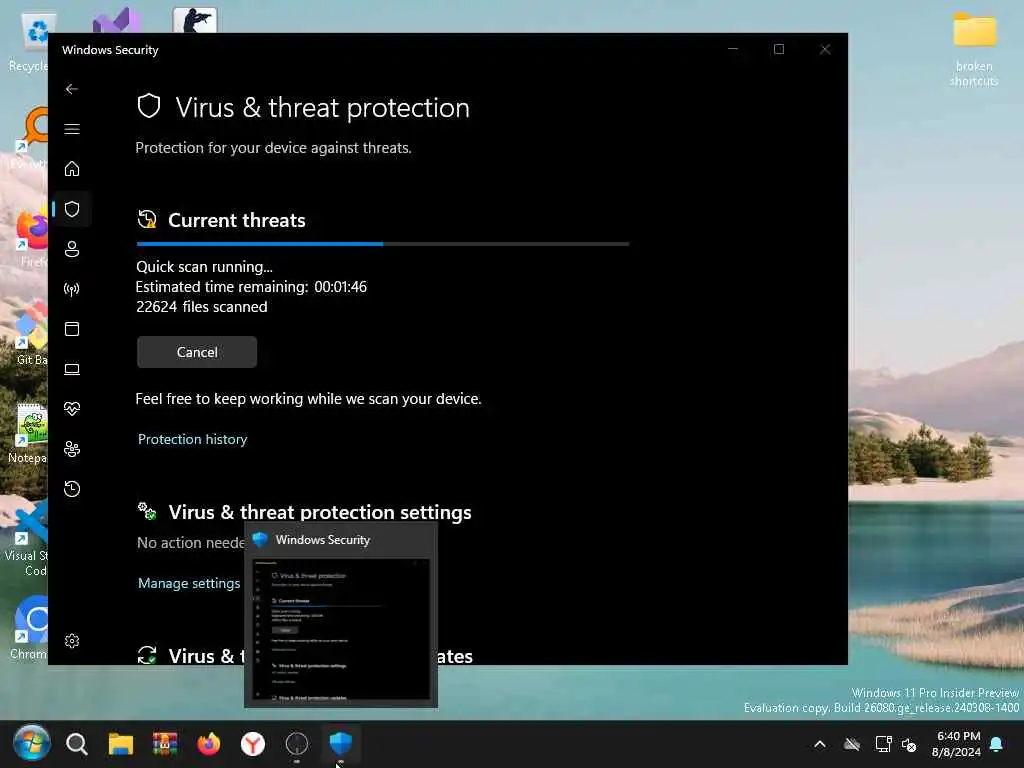The width and height of the screenshot is (1024, 768).
Task: Open File Explorer from taskbar
Action: [x=121, y=743]
